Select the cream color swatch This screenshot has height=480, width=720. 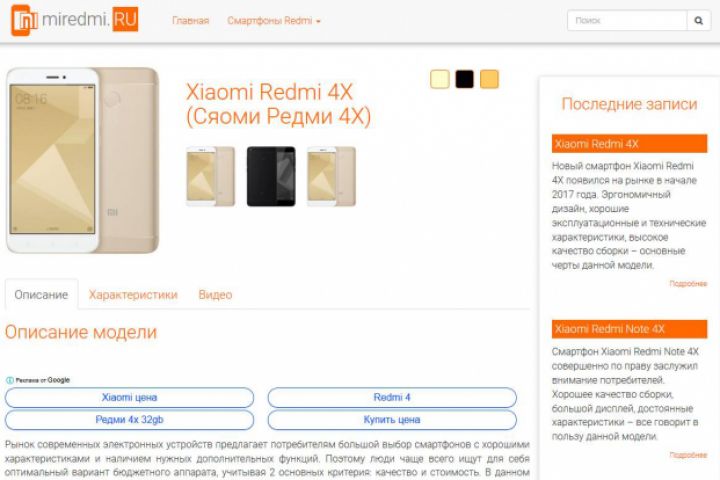click(x=440, y=79)
